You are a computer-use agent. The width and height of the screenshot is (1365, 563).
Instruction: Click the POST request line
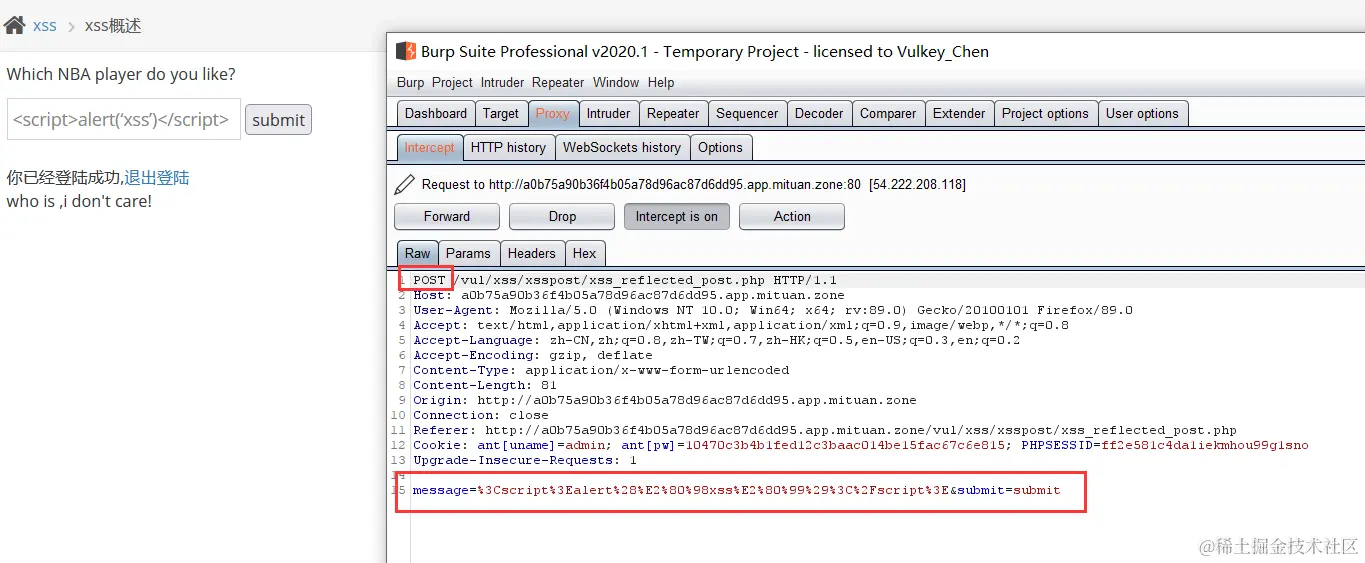(625, 281)
